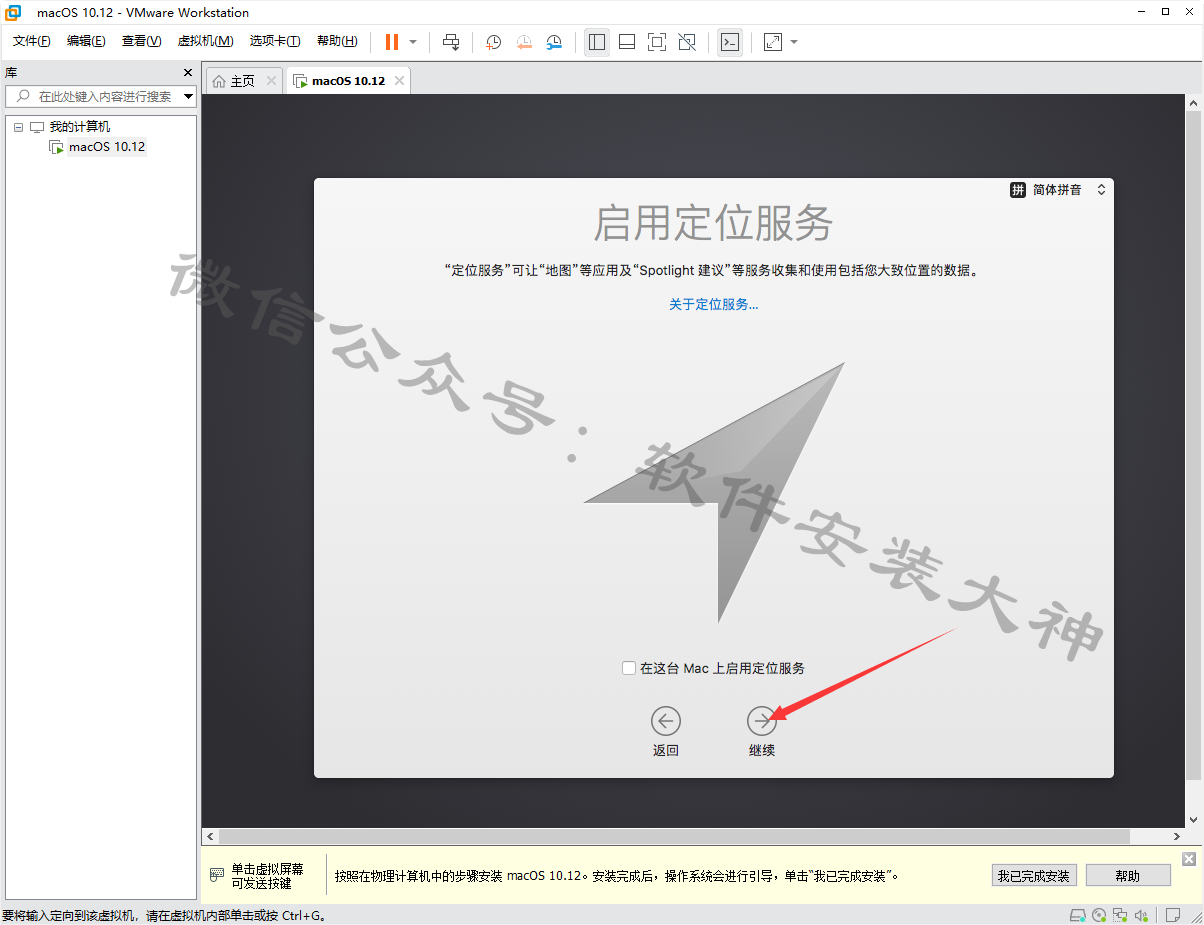Screen dimensions: 1204x925
Task: Close the macOS 10.12 tab
Action: [x=399, y=81]
